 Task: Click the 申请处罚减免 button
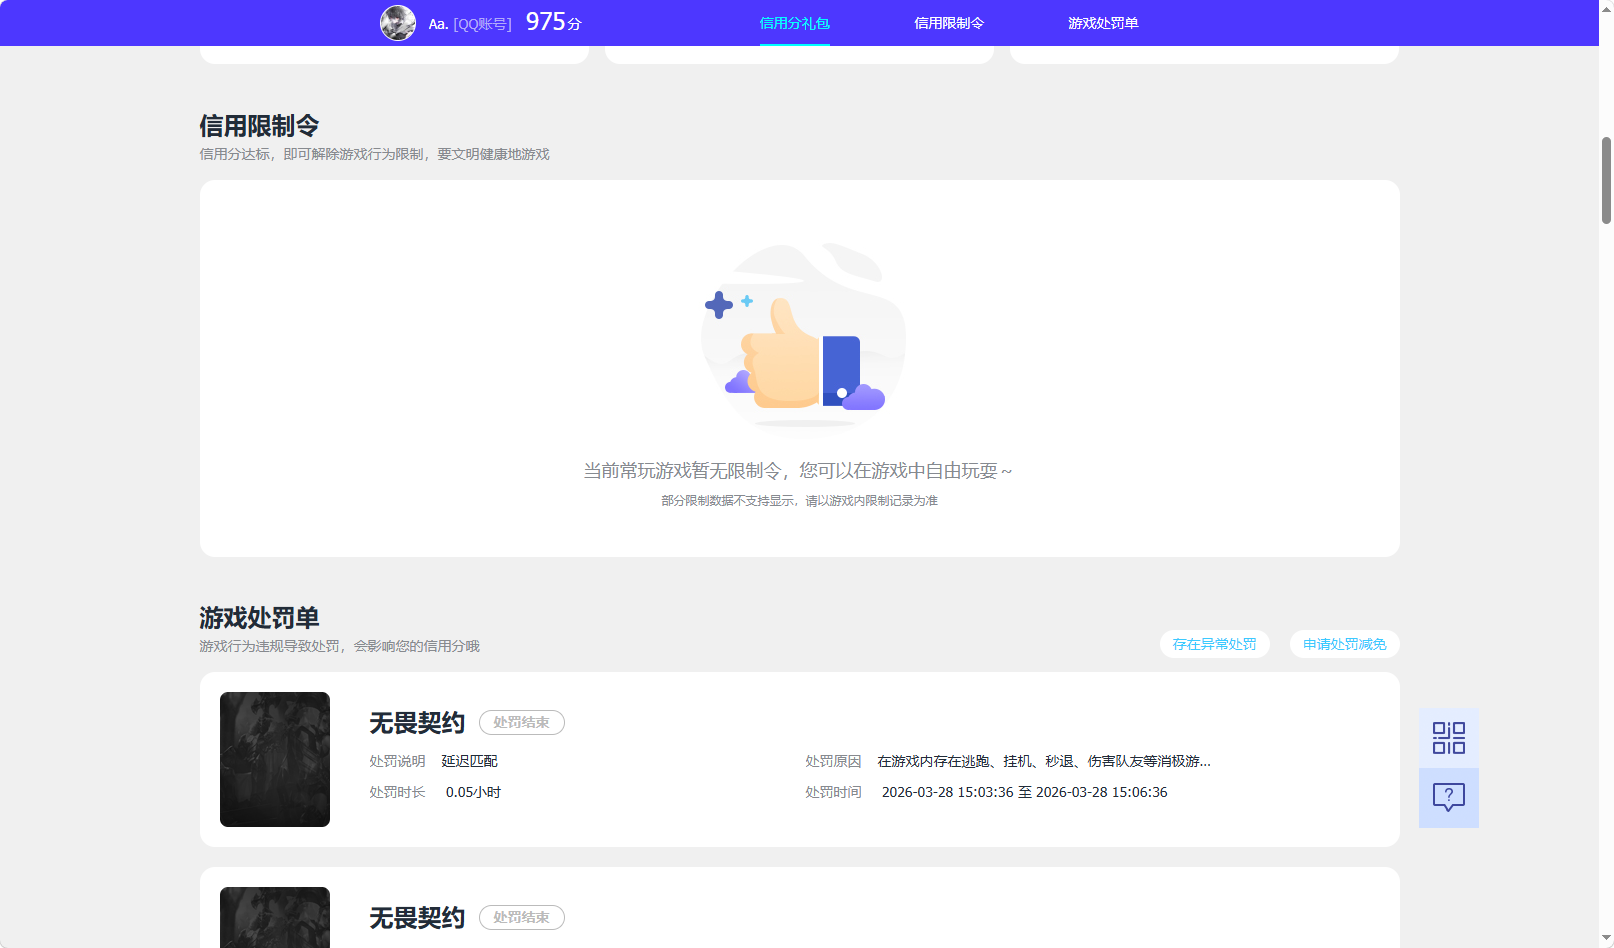(x=1344, y=644)
